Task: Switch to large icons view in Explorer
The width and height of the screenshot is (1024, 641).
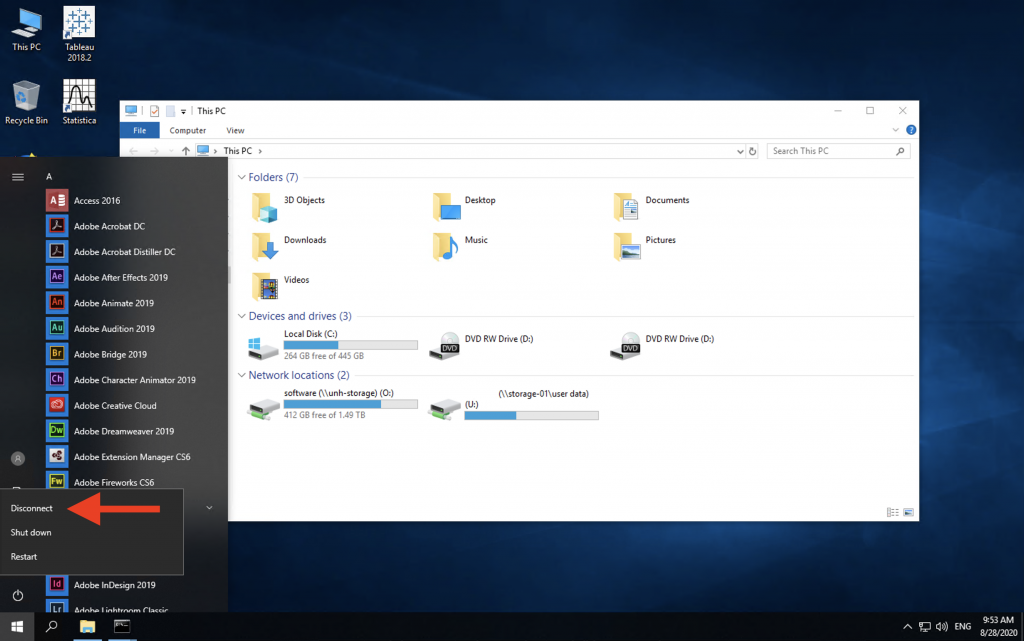Action: coord(908,512)
